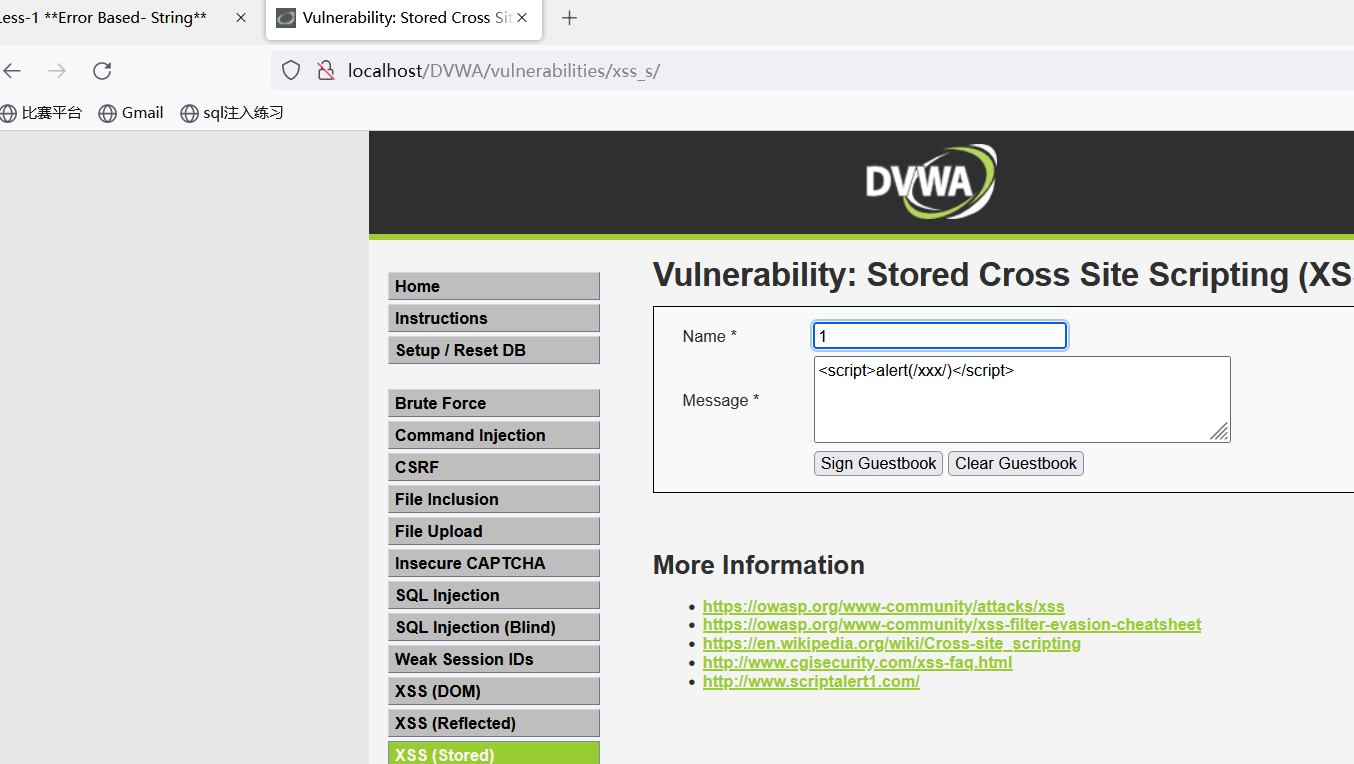
Task: Go to Command Injection page
Action: [x=494, y=435]
